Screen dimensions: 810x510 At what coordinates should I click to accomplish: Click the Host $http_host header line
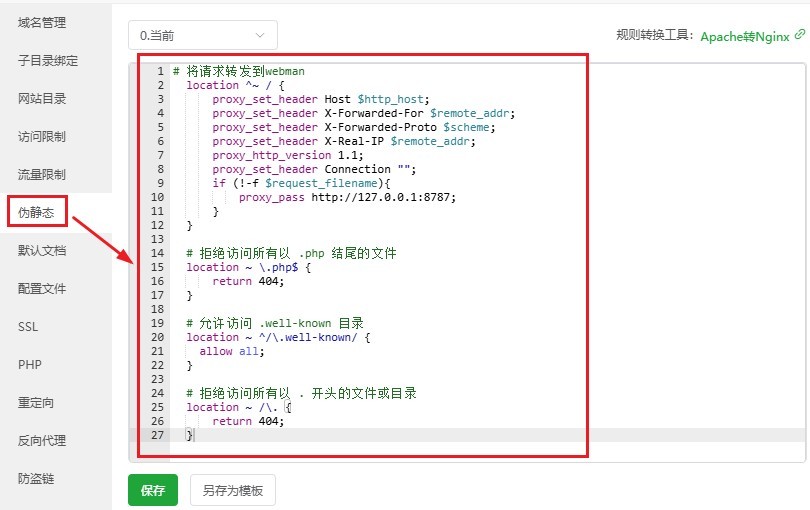(321, 99)
